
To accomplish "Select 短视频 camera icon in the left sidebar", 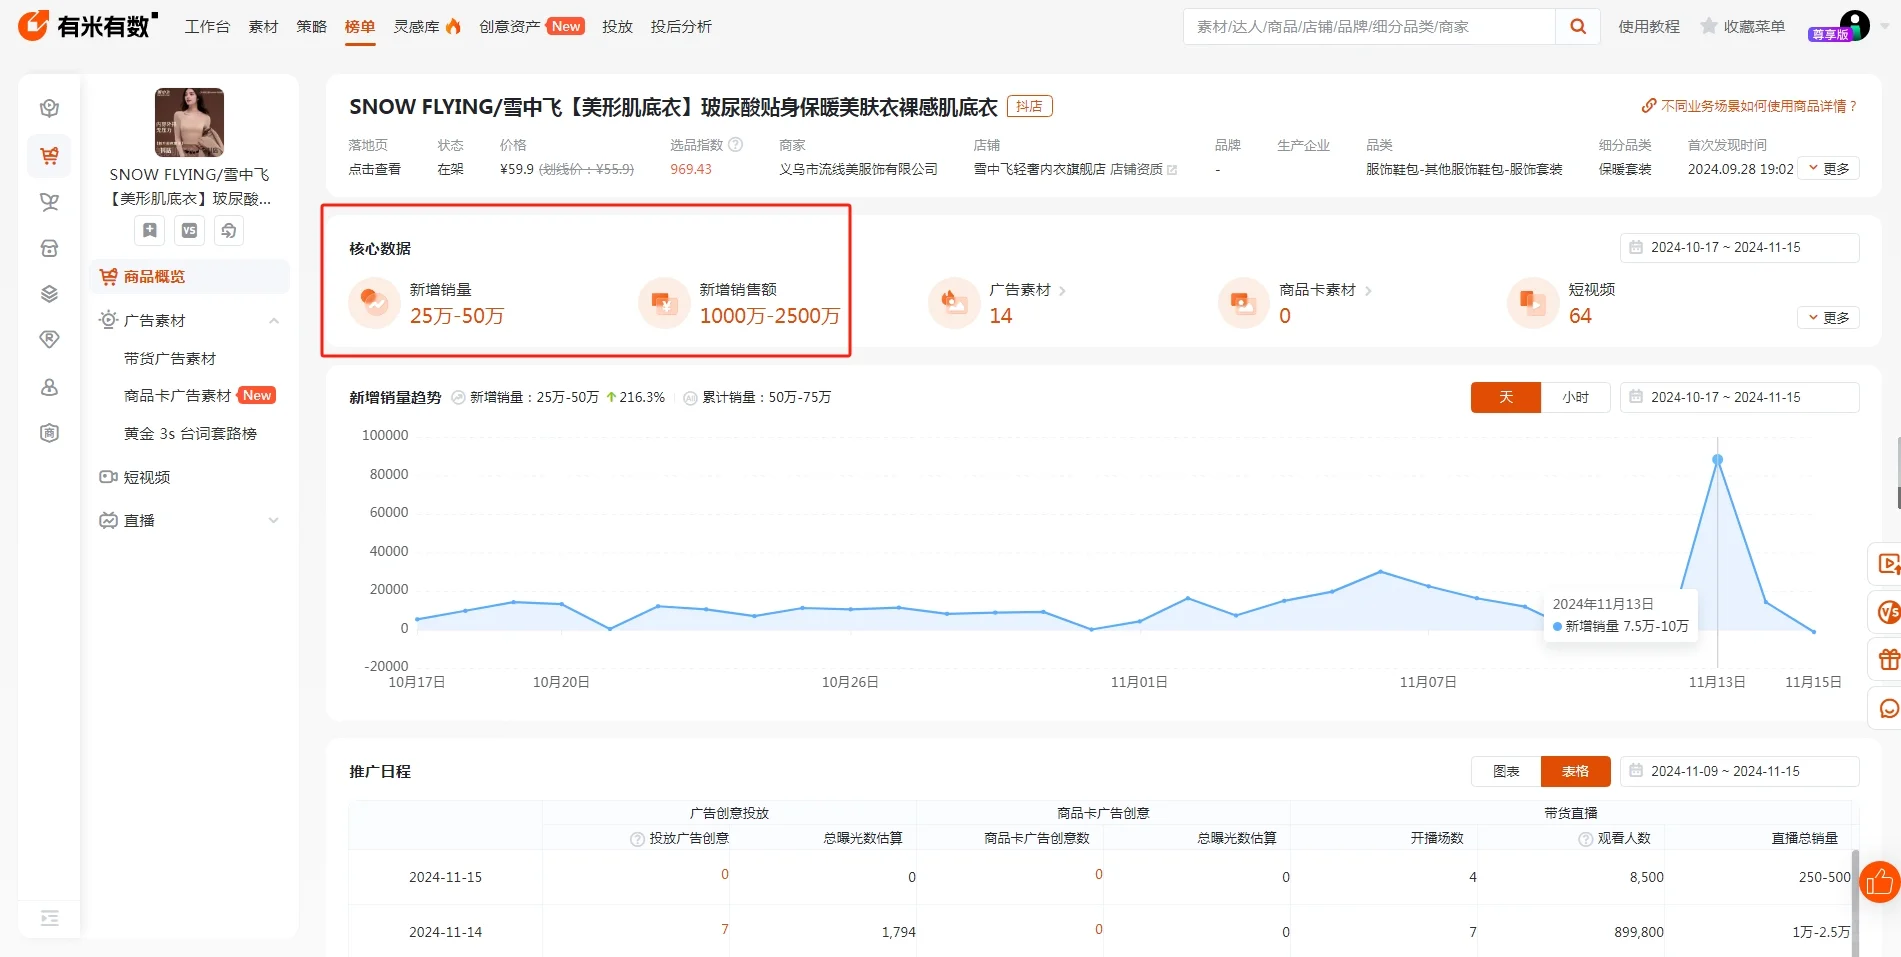I will coord(109,477).
